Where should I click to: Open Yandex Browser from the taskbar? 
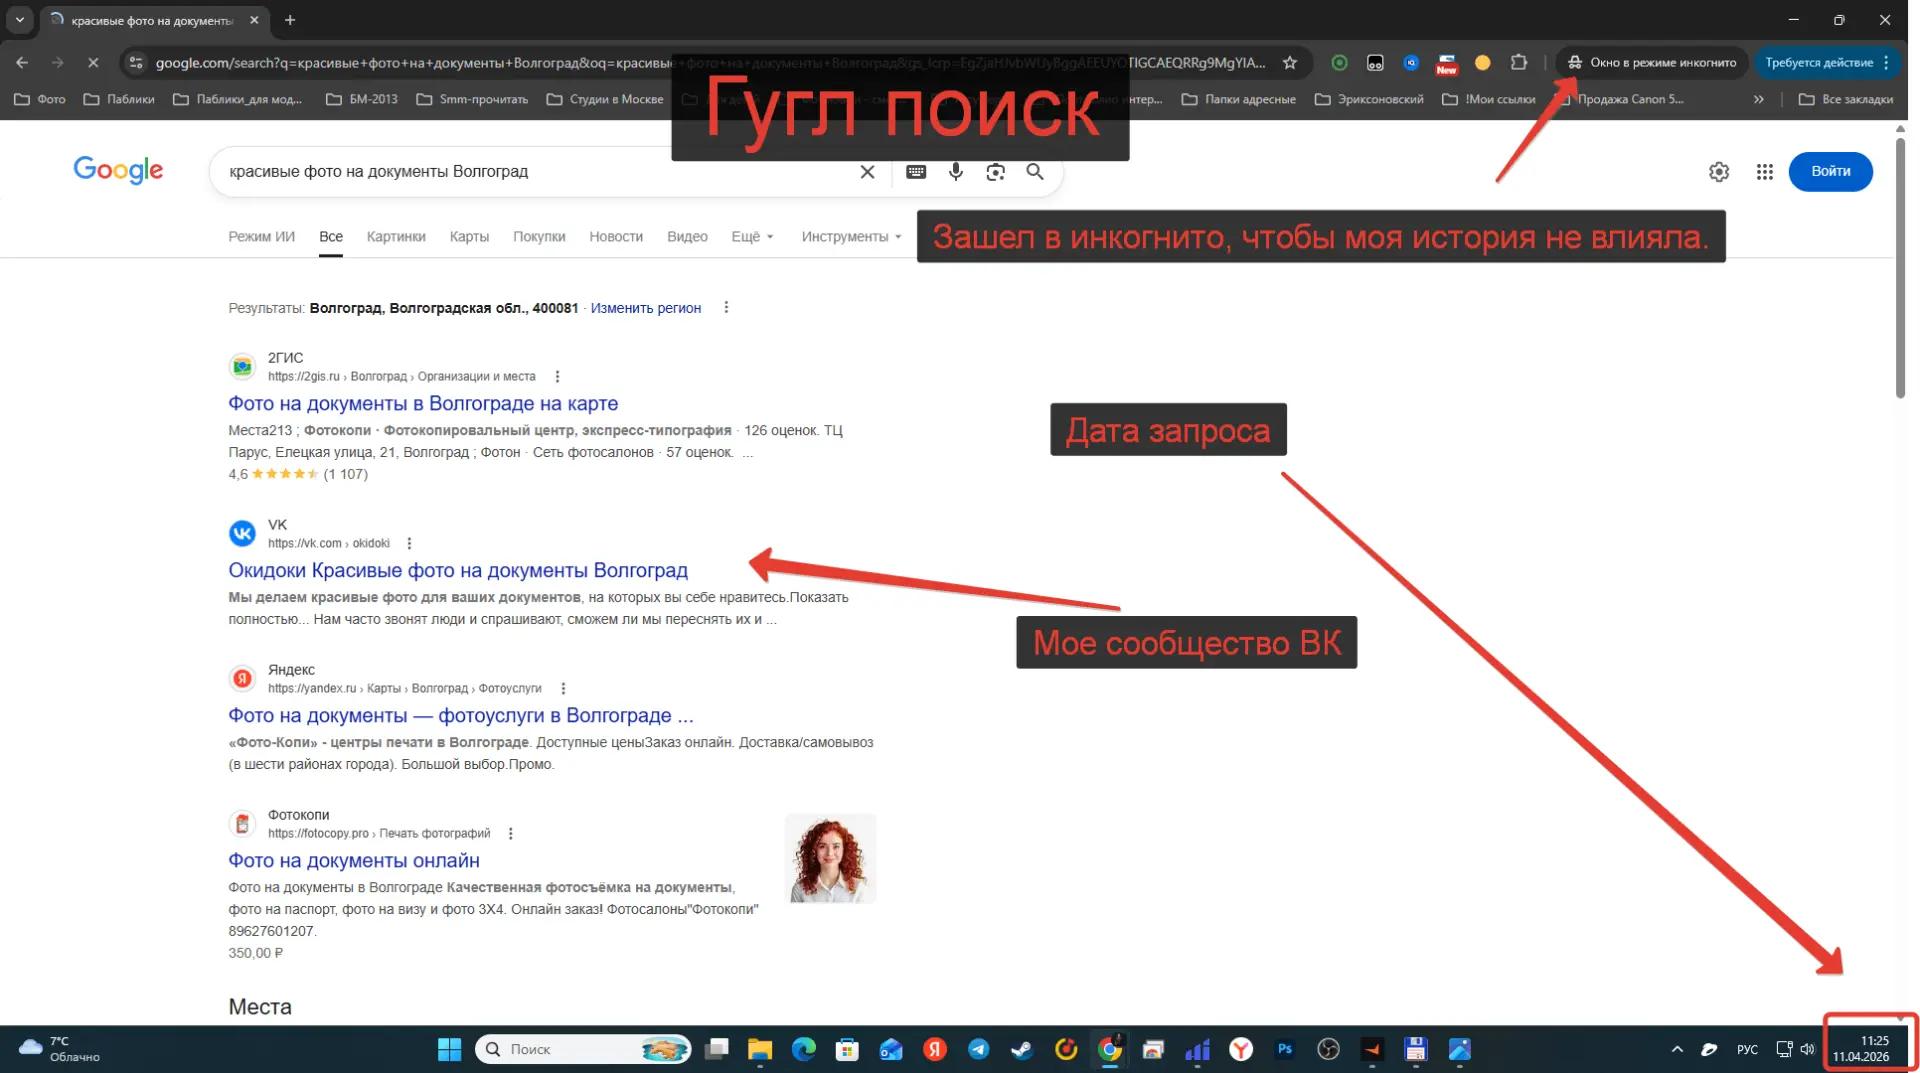1241,1049
